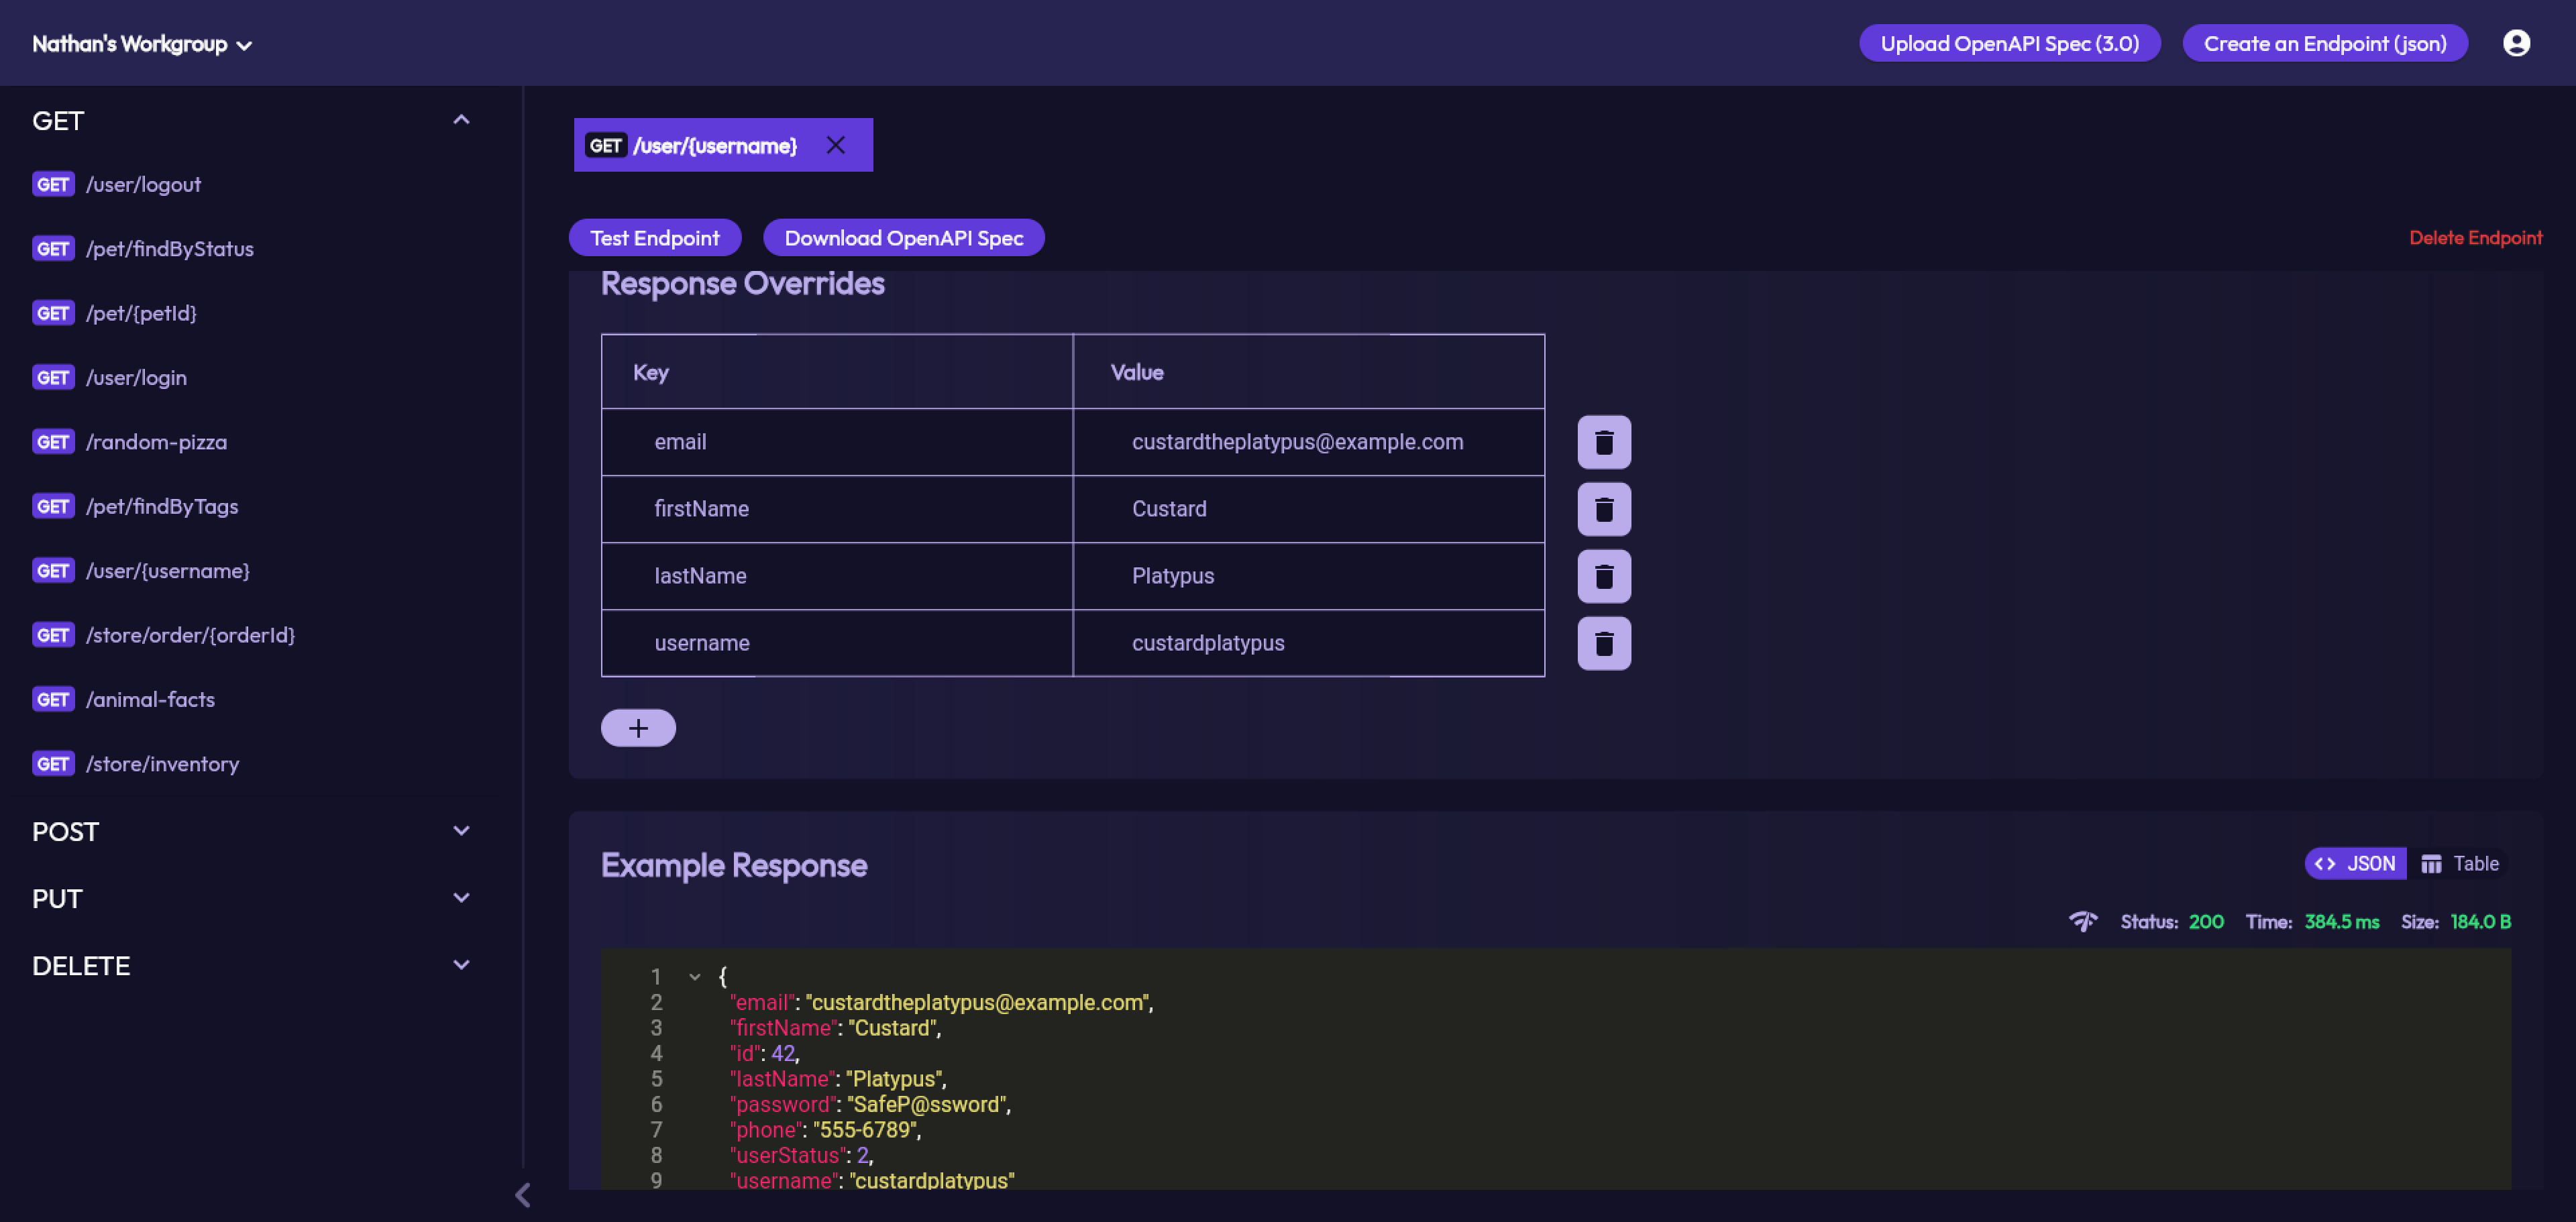Collapse the sidebar with the left arrow
The width and height of the screenshot is (2576, 1222).
pyautogui.click(x=522, y=1195)
